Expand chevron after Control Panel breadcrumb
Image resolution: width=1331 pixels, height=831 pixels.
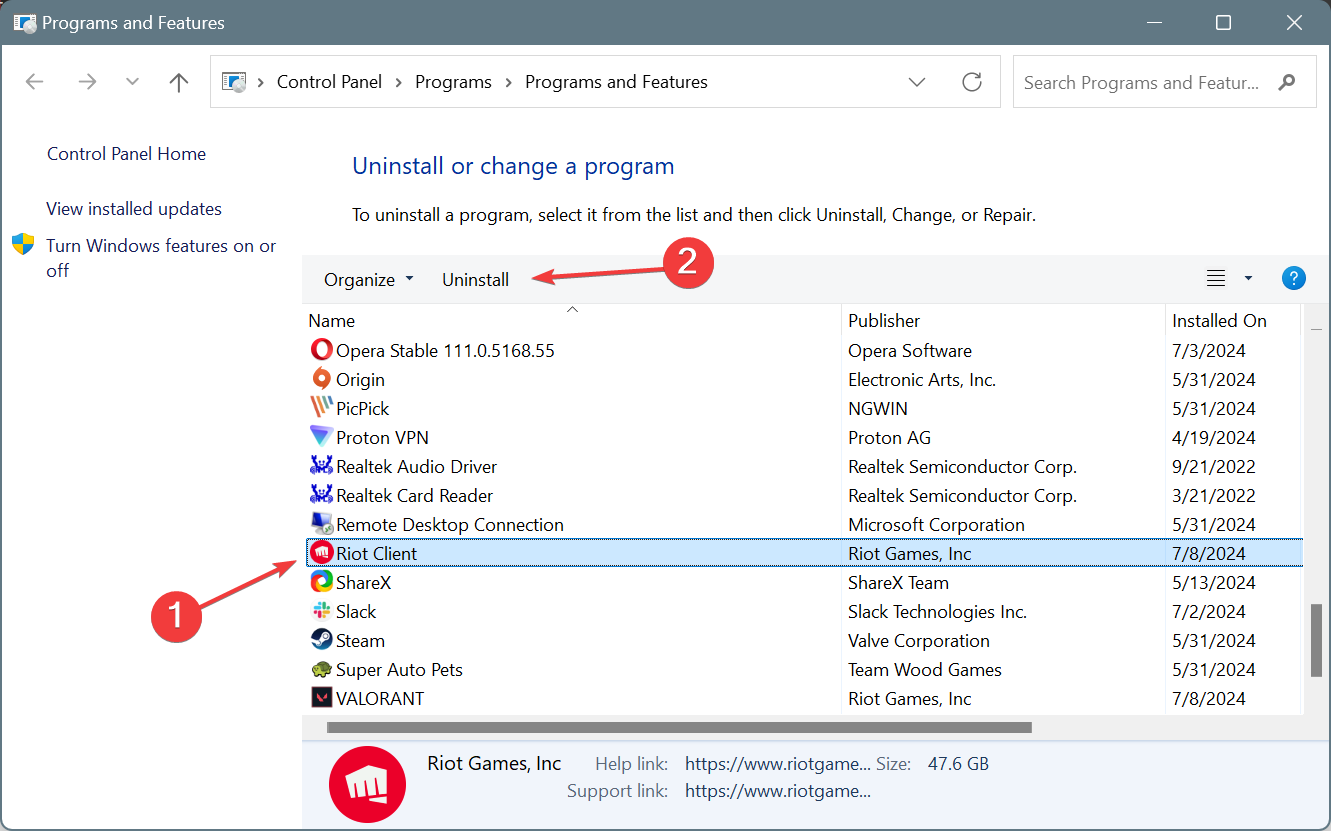click(399, 82)
